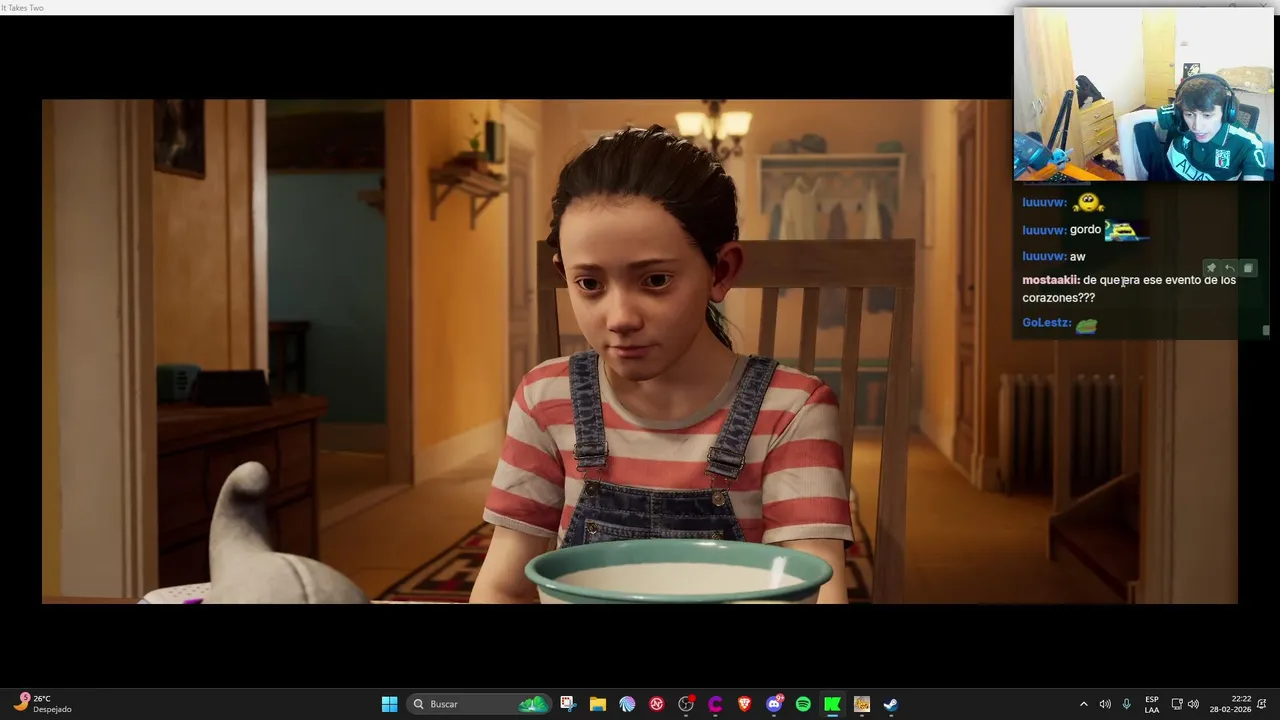This screenshot has width=1280, height=720.
Task: Click the emote after 'gordo'
Action: coord(1126,230)
